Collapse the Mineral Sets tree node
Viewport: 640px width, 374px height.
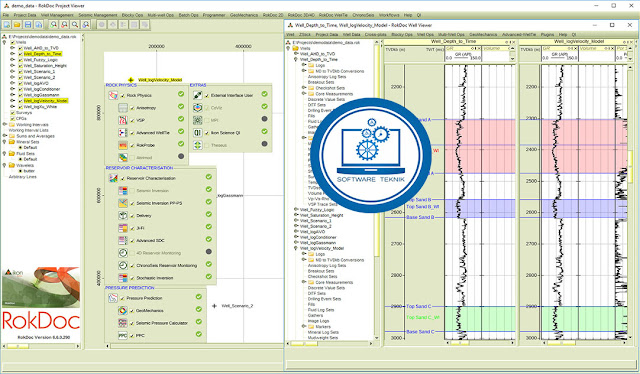pos(5,142)
